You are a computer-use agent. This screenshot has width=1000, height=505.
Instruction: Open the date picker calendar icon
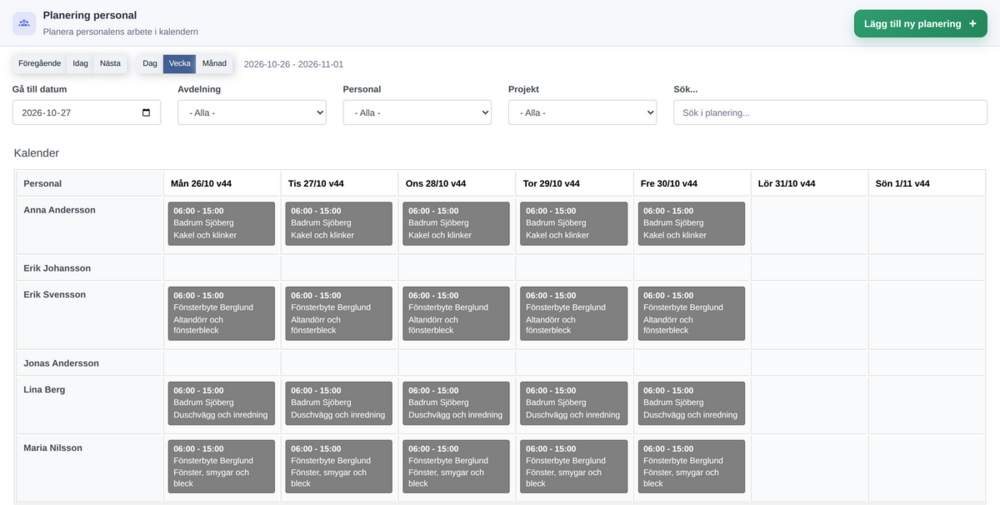click(146, 113)
